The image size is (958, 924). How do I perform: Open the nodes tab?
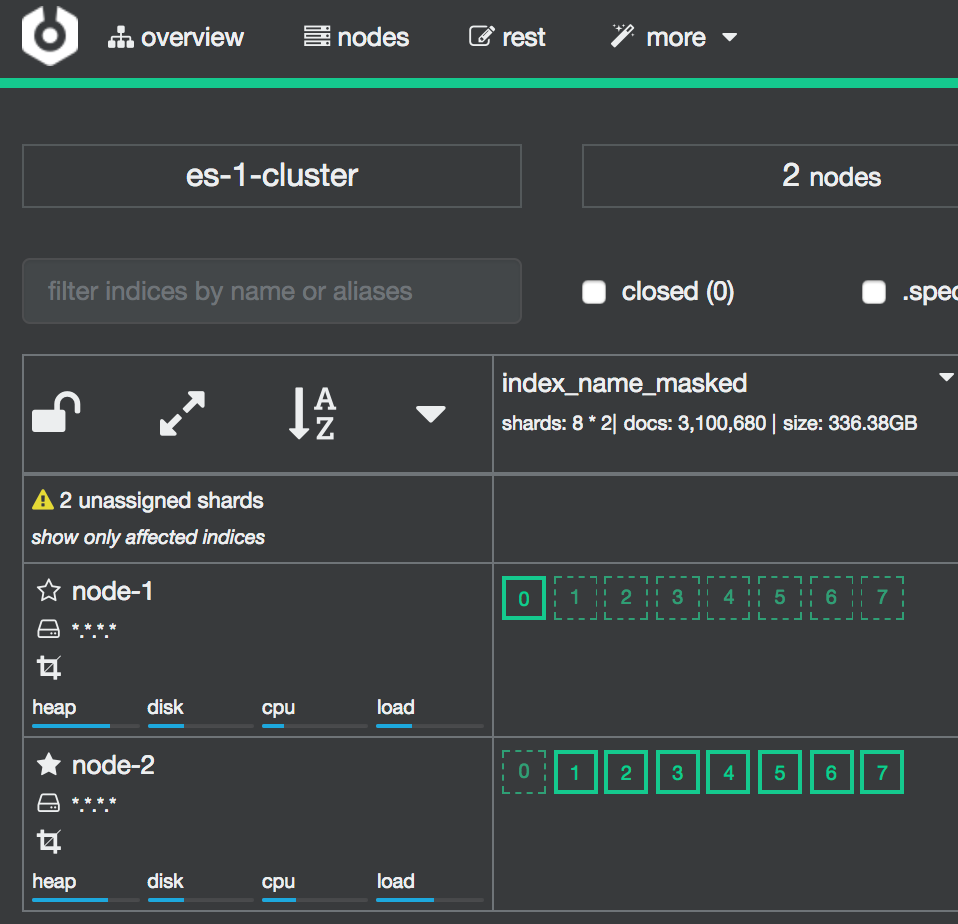coord(357,37)
